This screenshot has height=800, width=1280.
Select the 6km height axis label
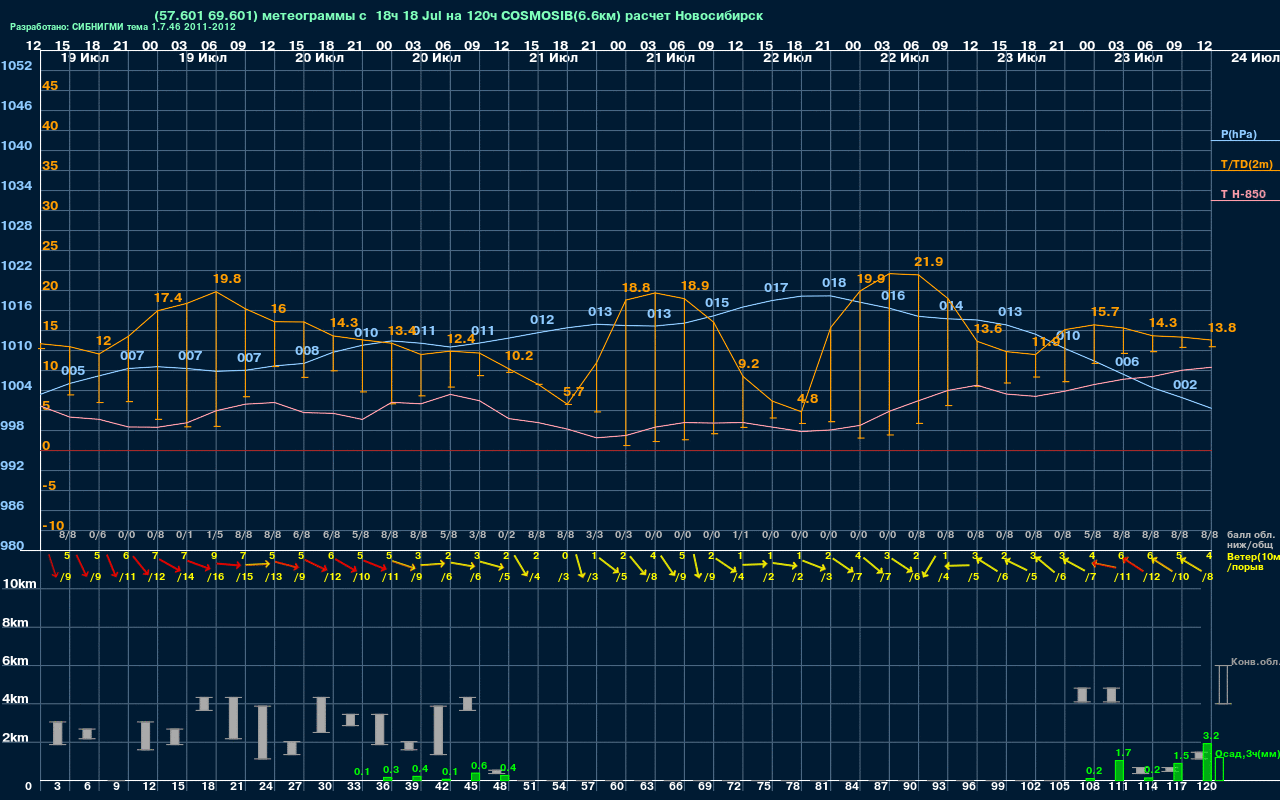point(14,662)
